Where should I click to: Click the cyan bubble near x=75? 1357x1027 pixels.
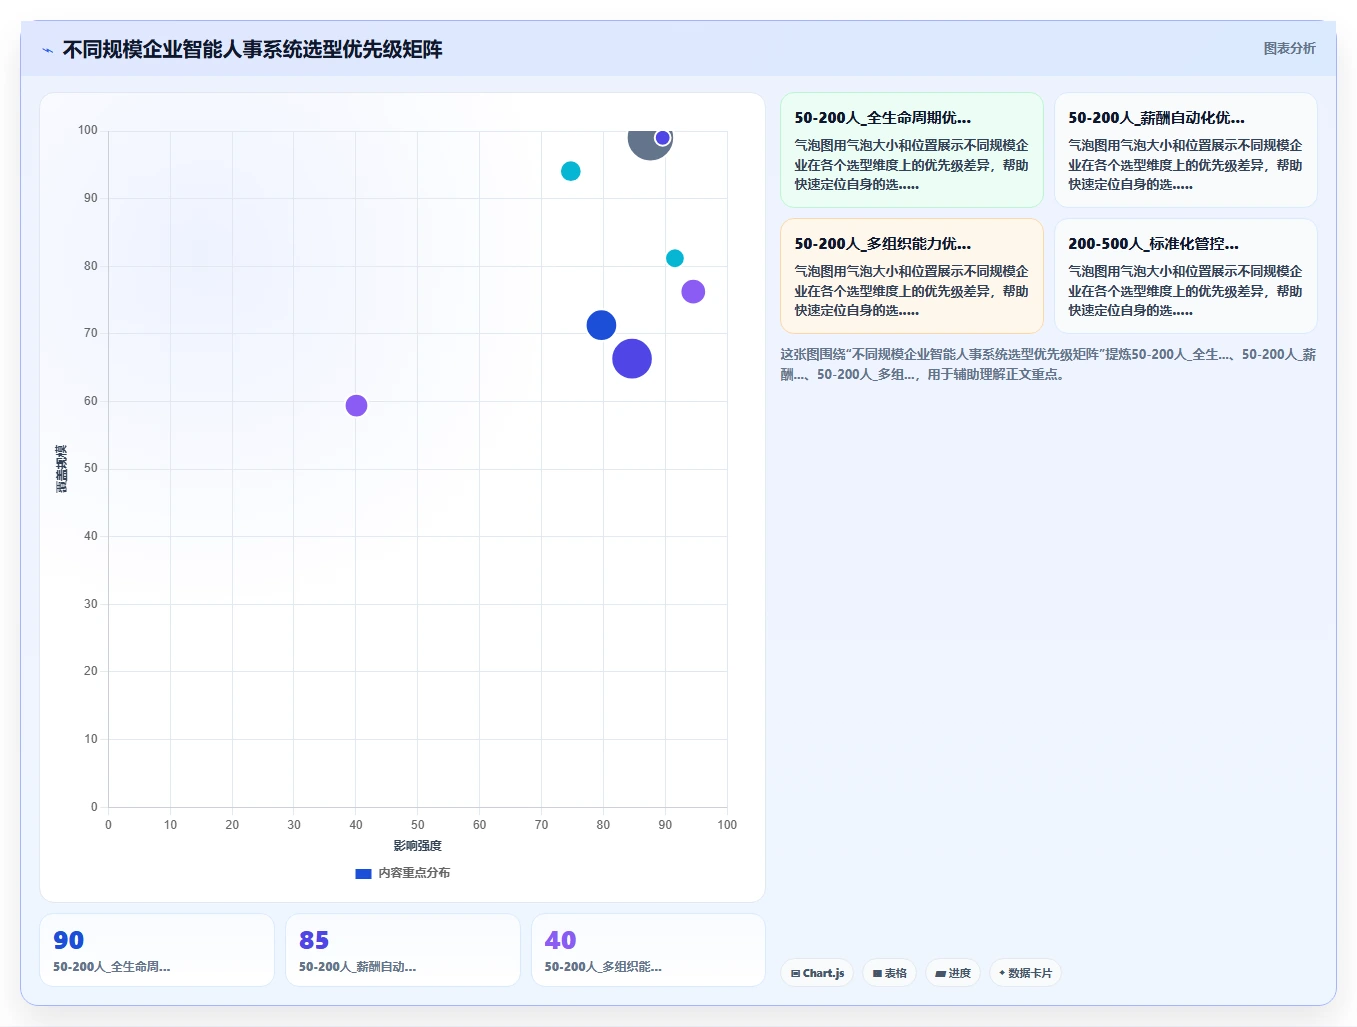(x=570, y=171)
